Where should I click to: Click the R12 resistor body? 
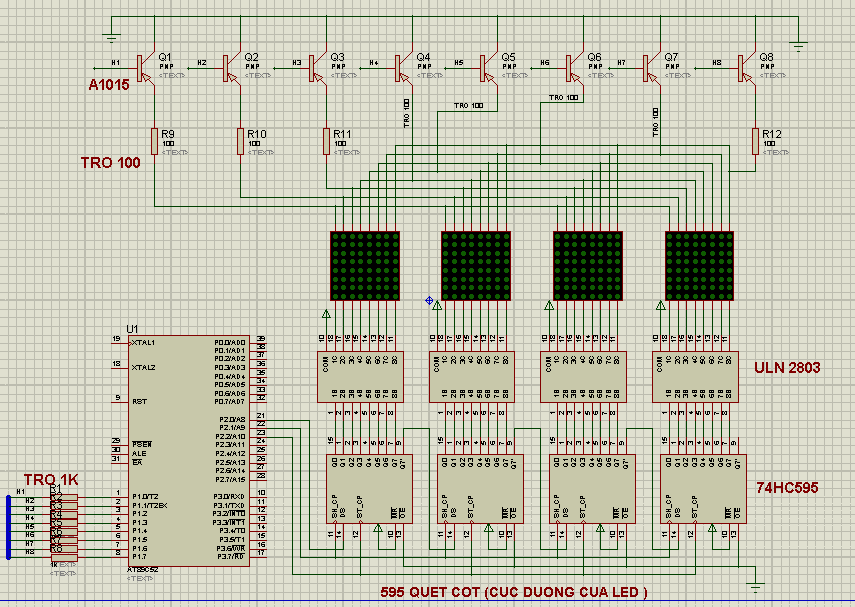point(755,141)
